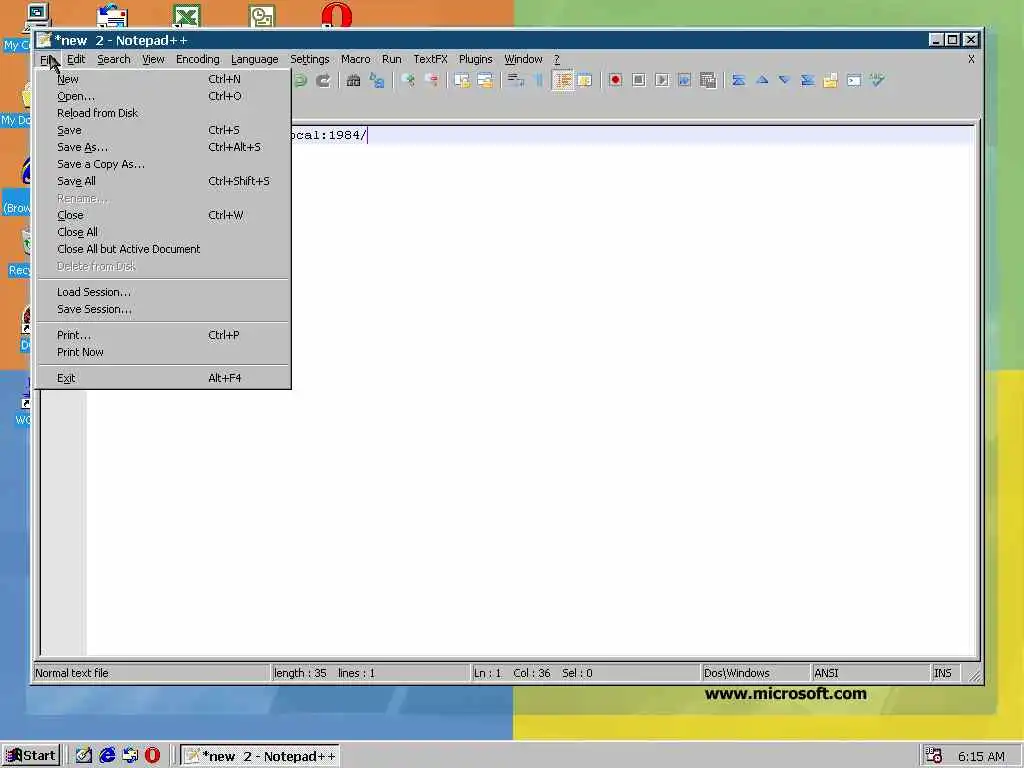This screenshot has width=1024, height=768.
Task: Open the Edit menu
Action: 76,59
